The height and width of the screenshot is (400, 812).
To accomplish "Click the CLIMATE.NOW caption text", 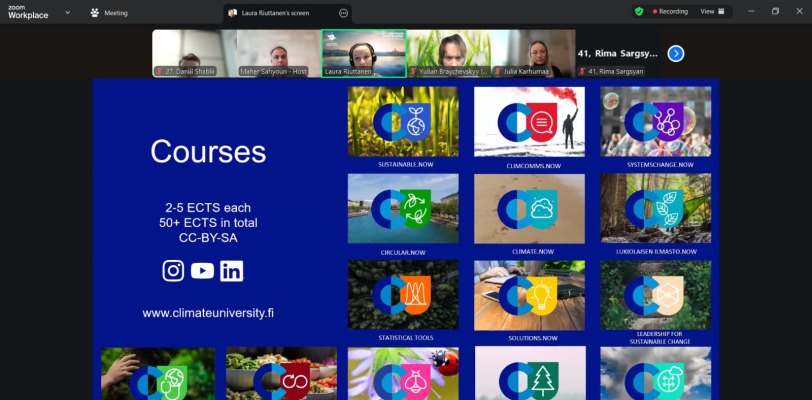I will pos(533,252).
